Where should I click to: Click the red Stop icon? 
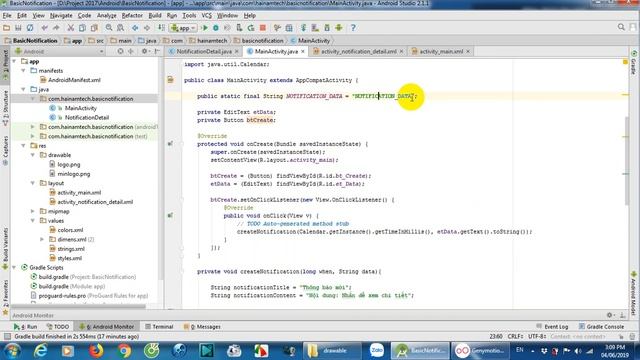(x=263, y=28)
